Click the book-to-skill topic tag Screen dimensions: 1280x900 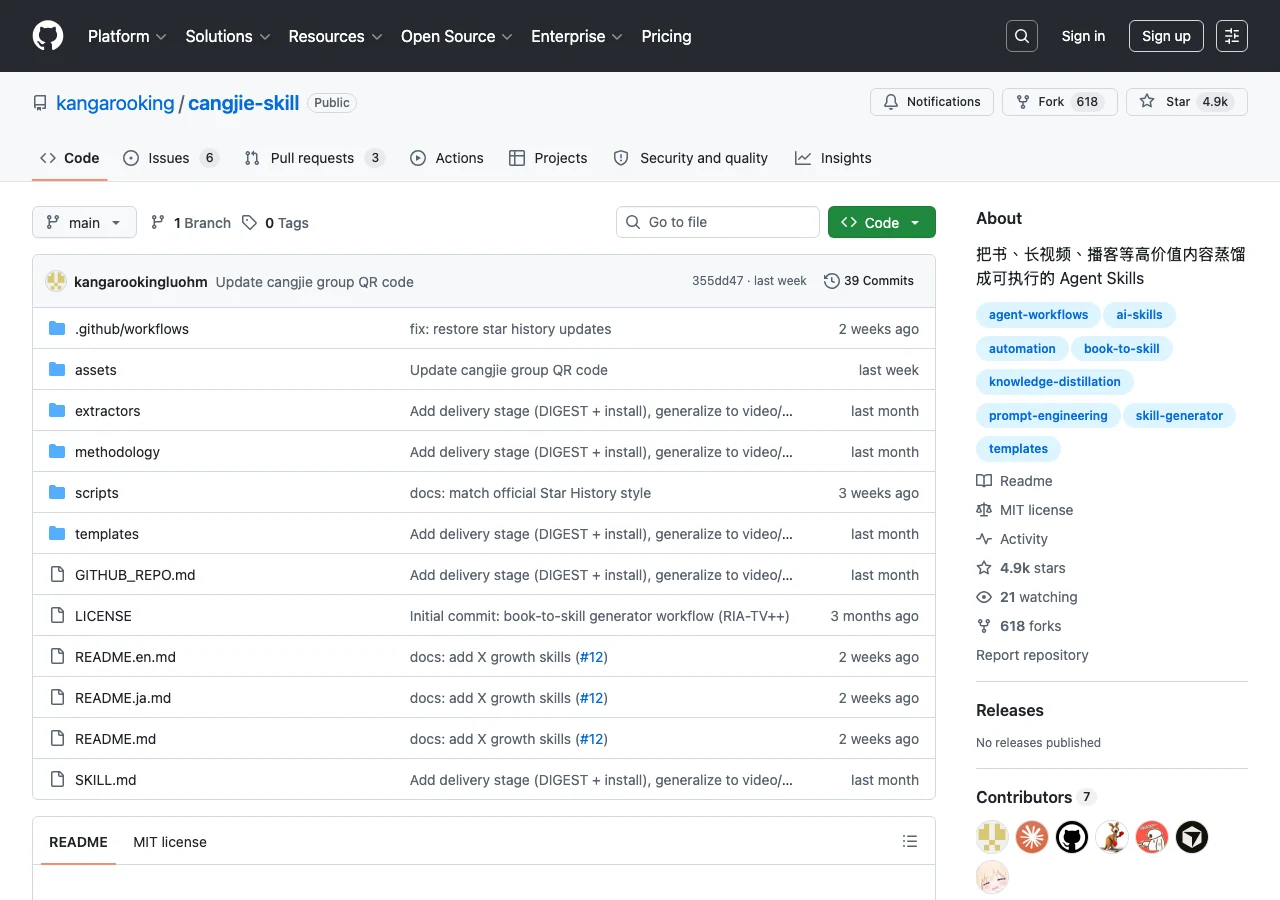(x=1121, y=348)
